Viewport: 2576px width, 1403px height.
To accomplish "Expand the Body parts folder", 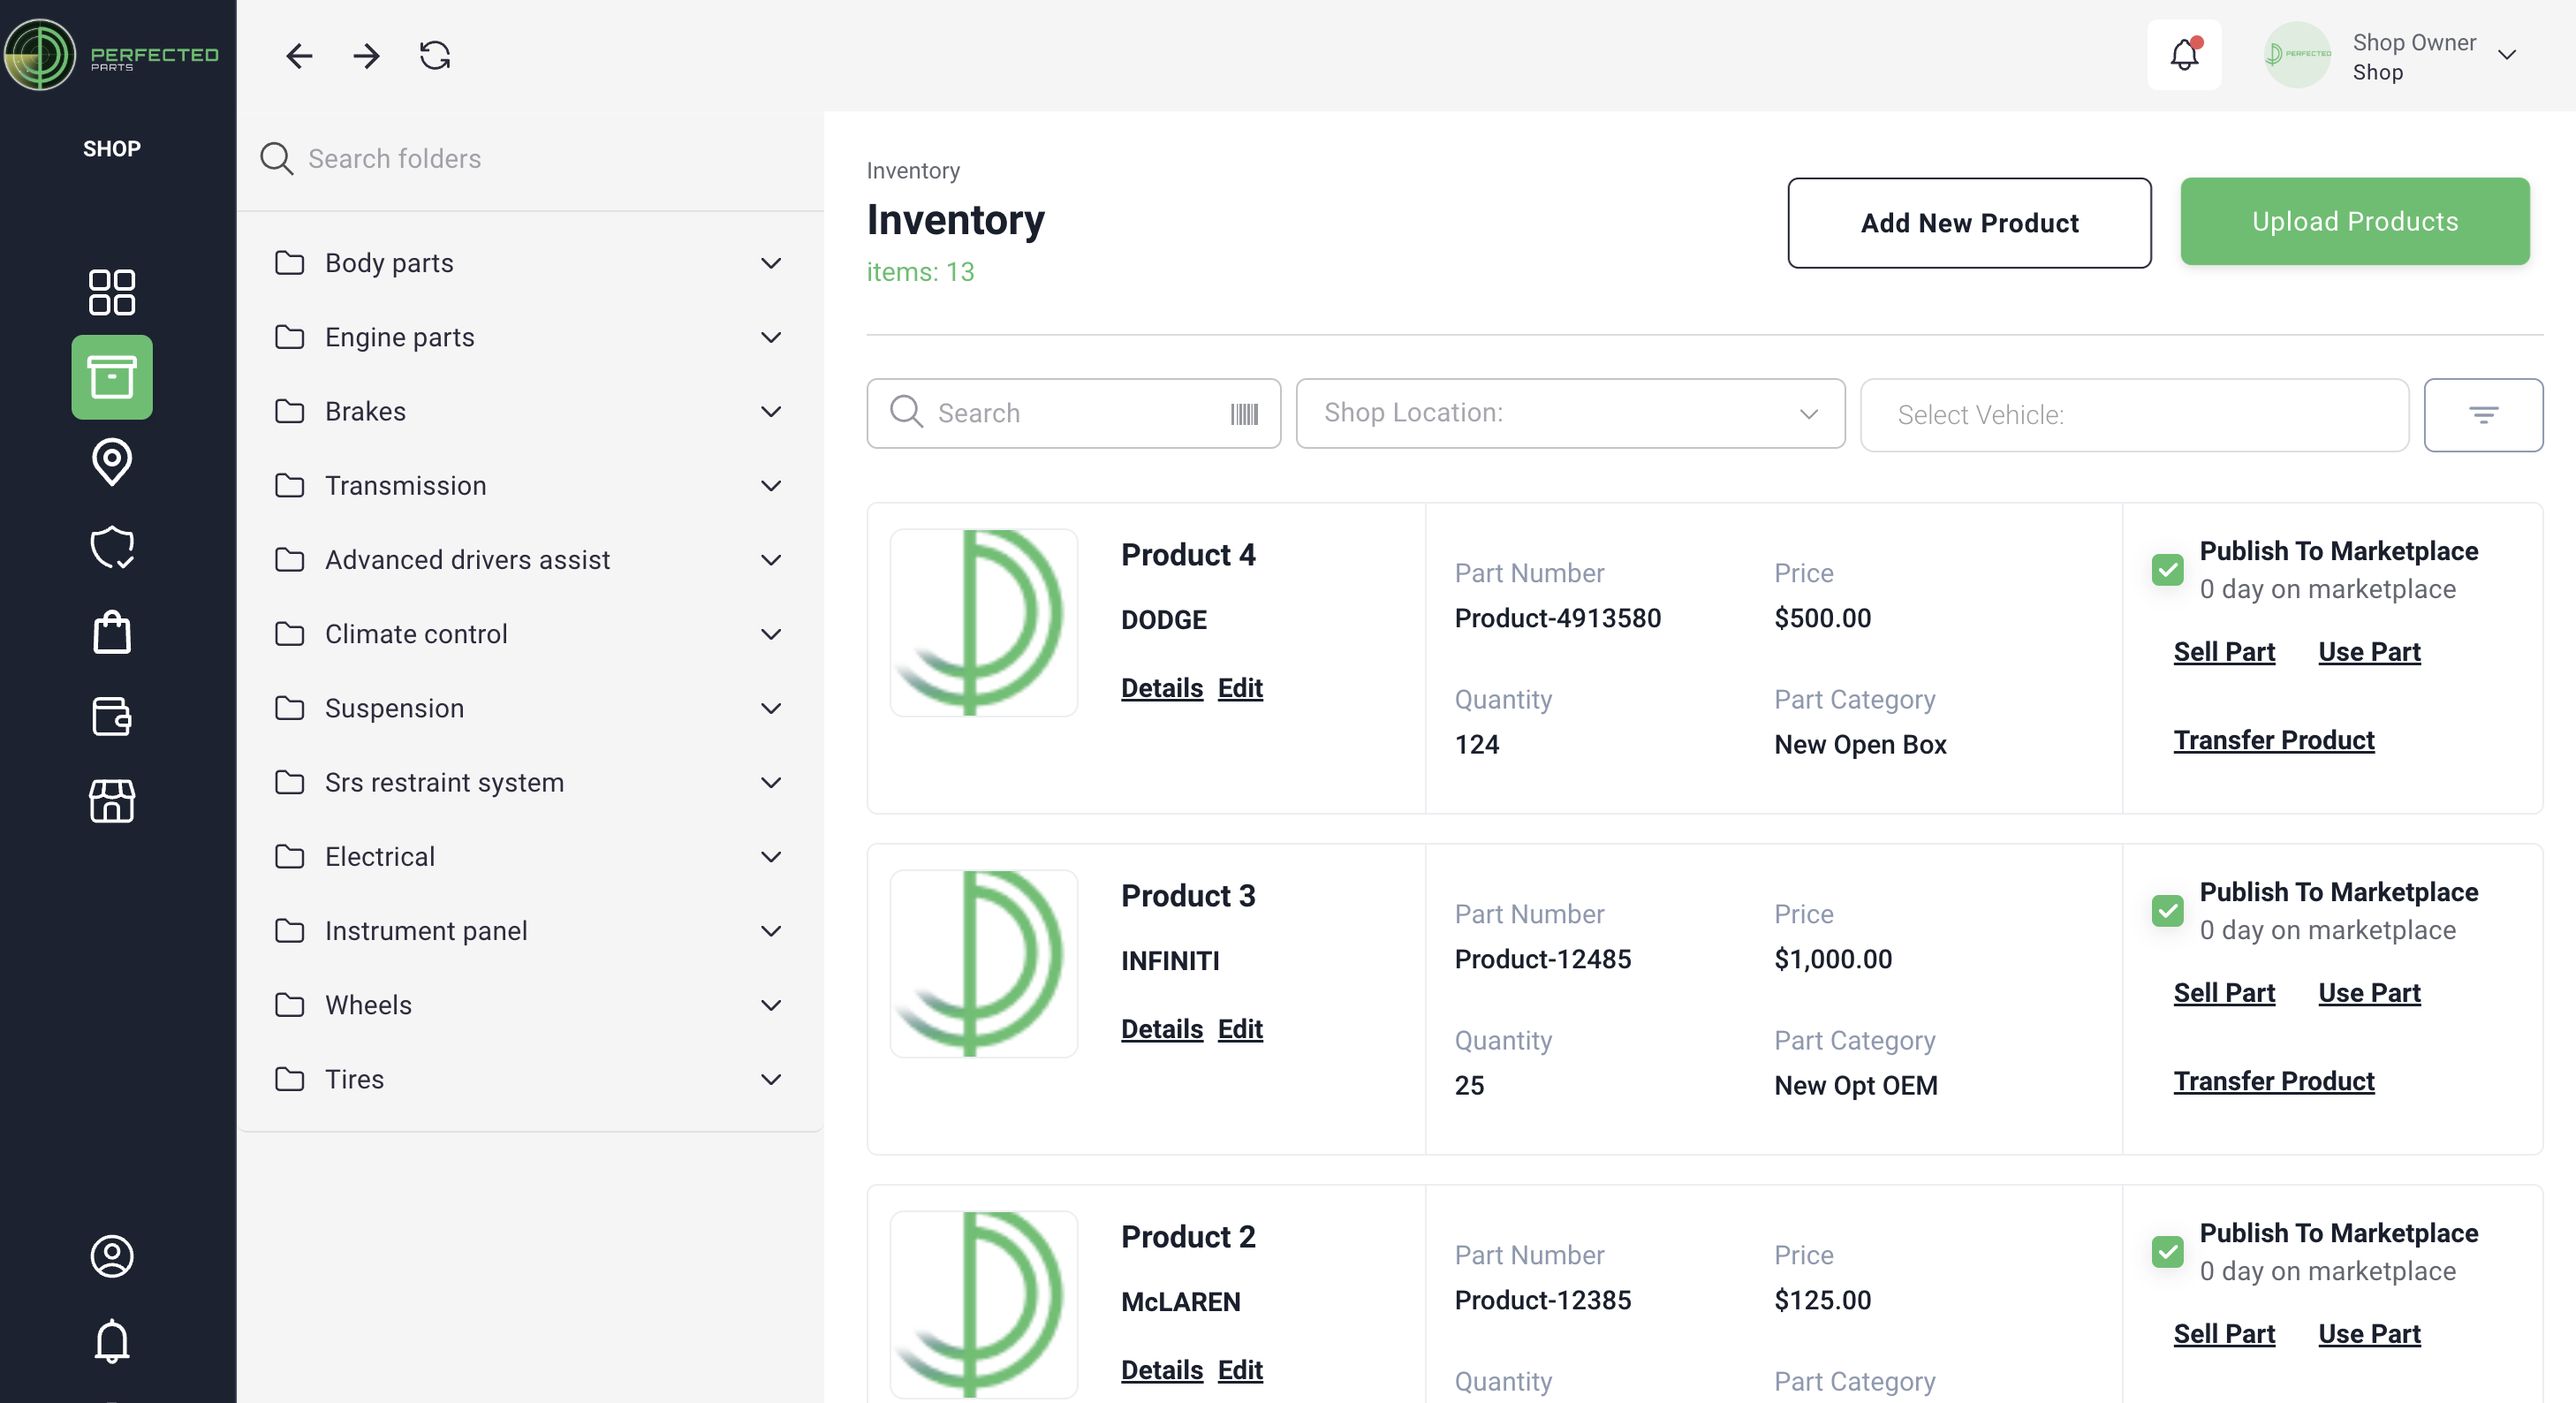I will tap(770, 263).
